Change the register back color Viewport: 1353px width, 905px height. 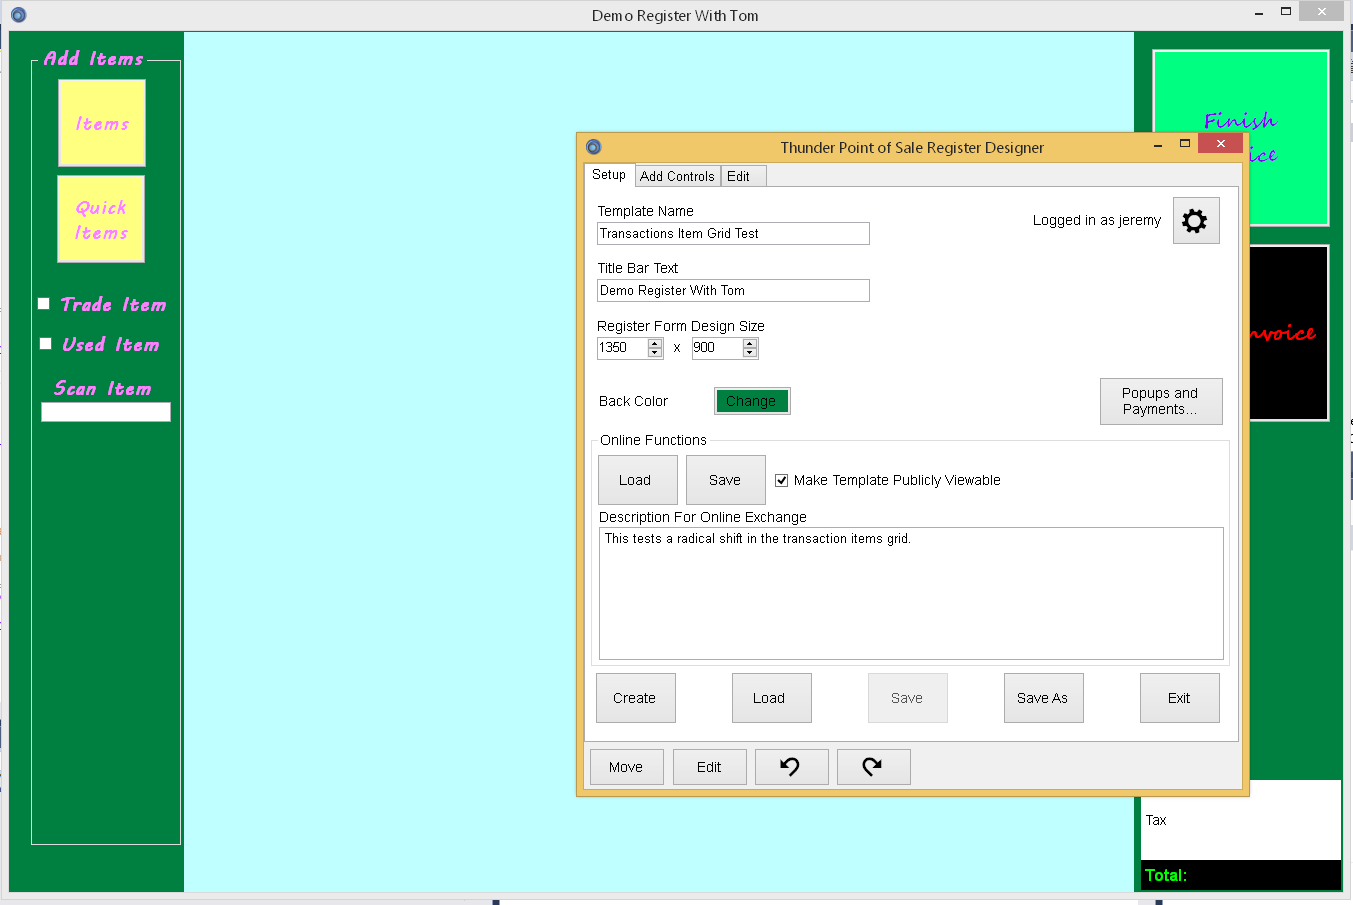[x=752, y=400]
